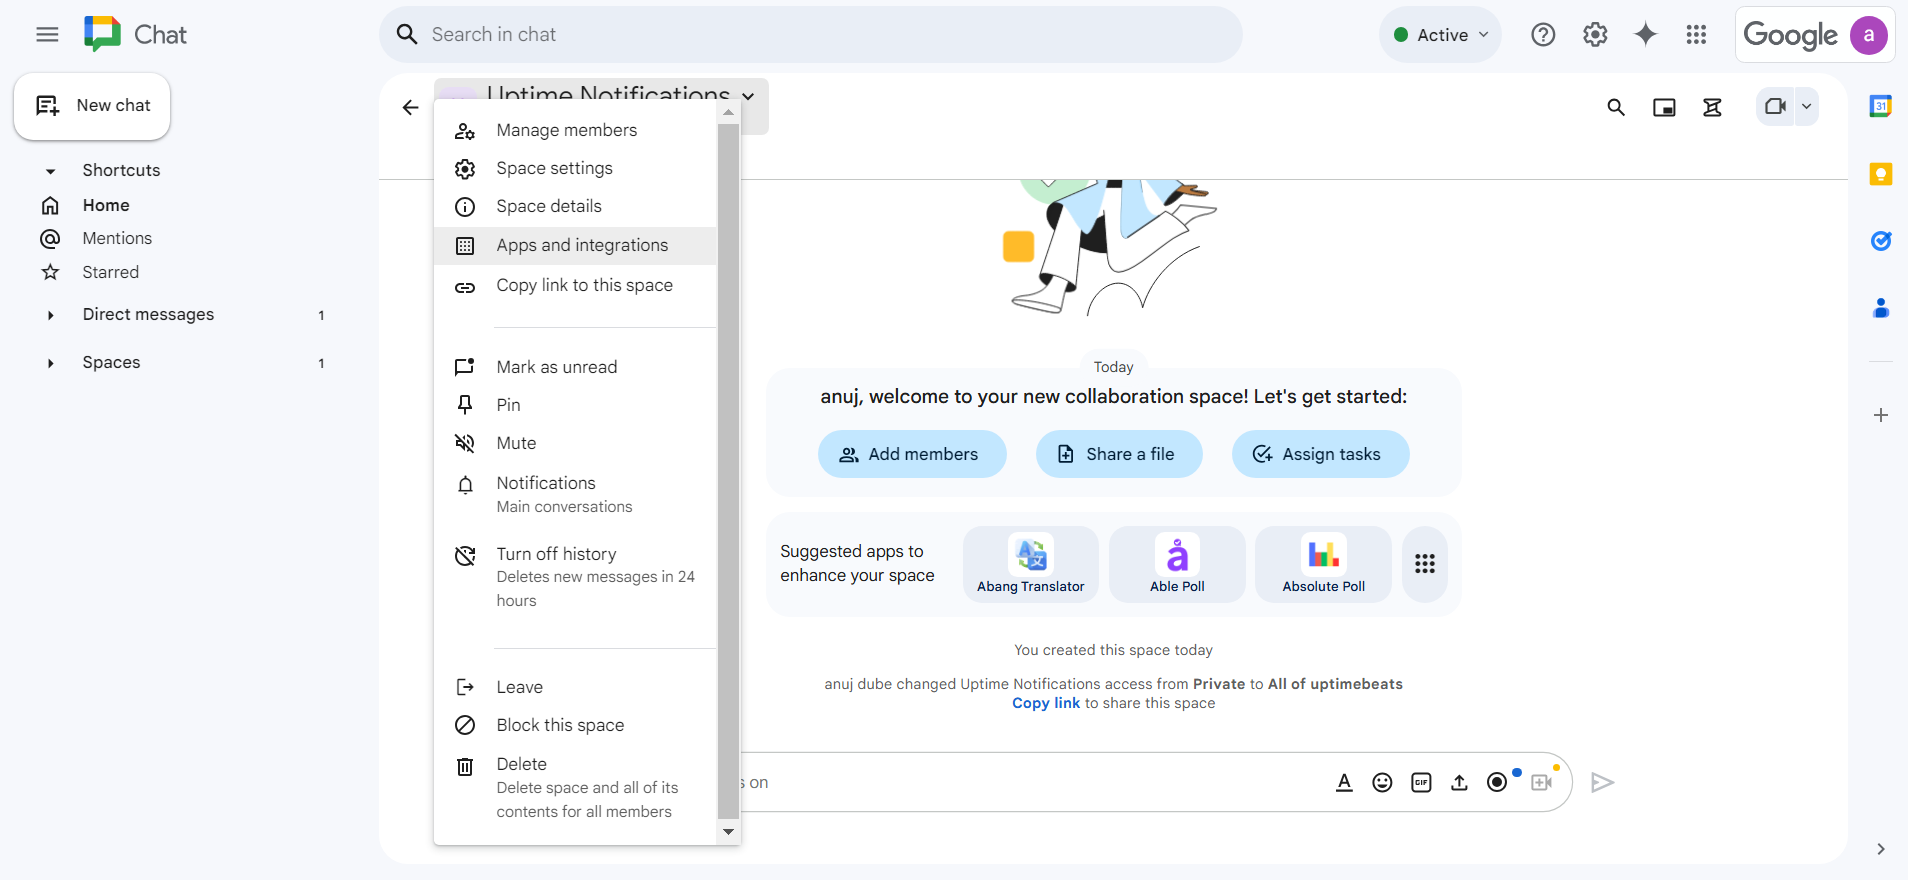Image resolution: width=1908 pixels, height=880 pixels.
Task: Open Google apps grid icon
Action: coord(1696,35)
